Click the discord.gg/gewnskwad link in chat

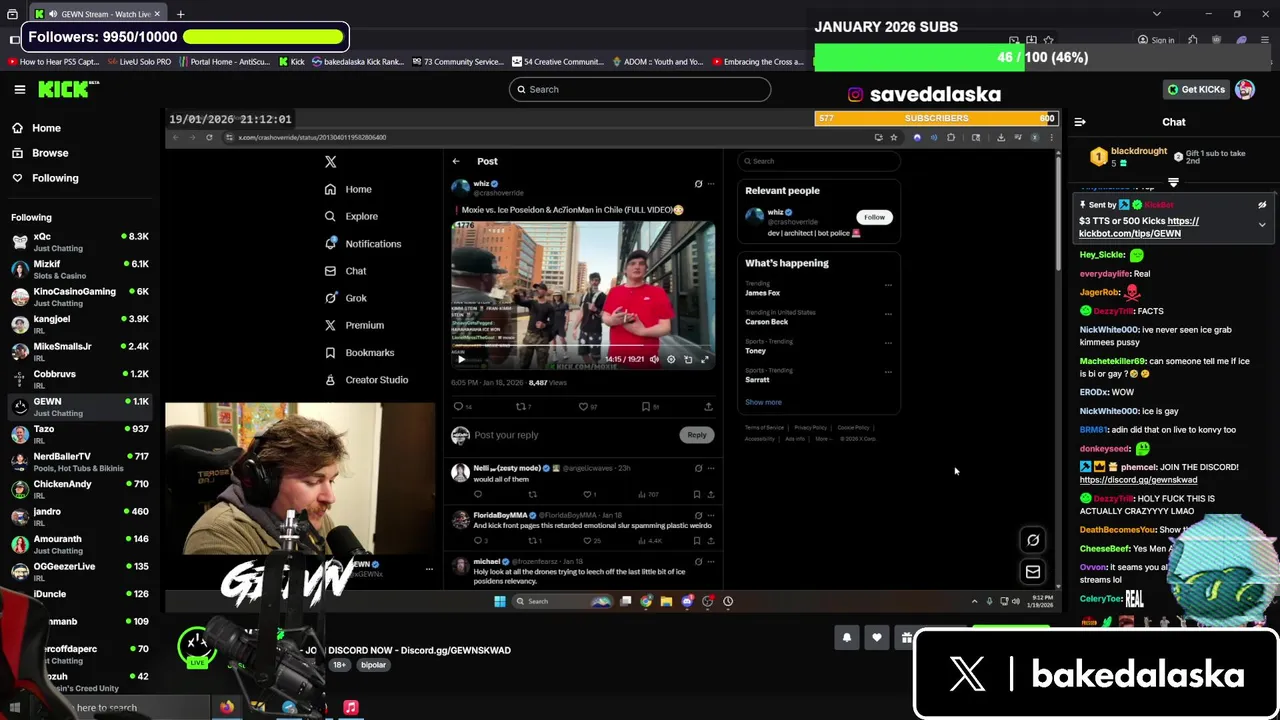1138,480
